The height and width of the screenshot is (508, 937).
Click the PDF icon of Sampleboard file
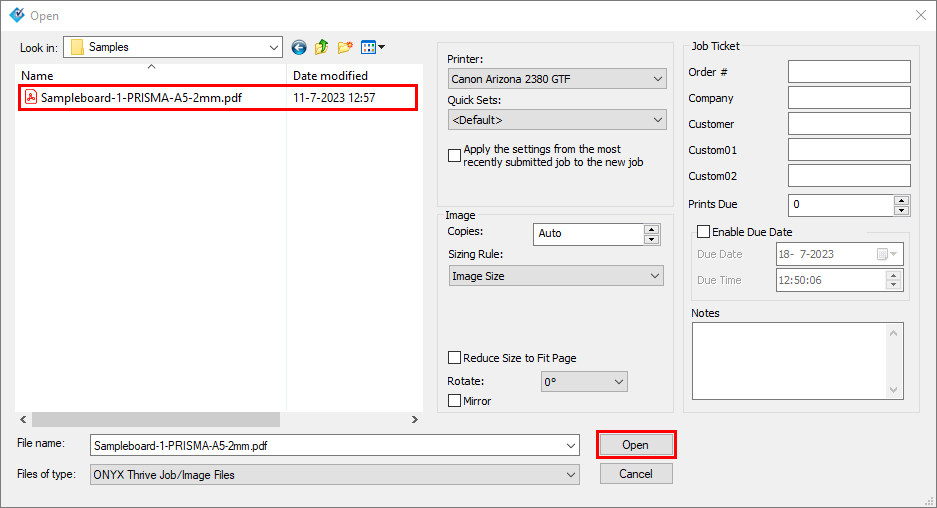31,98
